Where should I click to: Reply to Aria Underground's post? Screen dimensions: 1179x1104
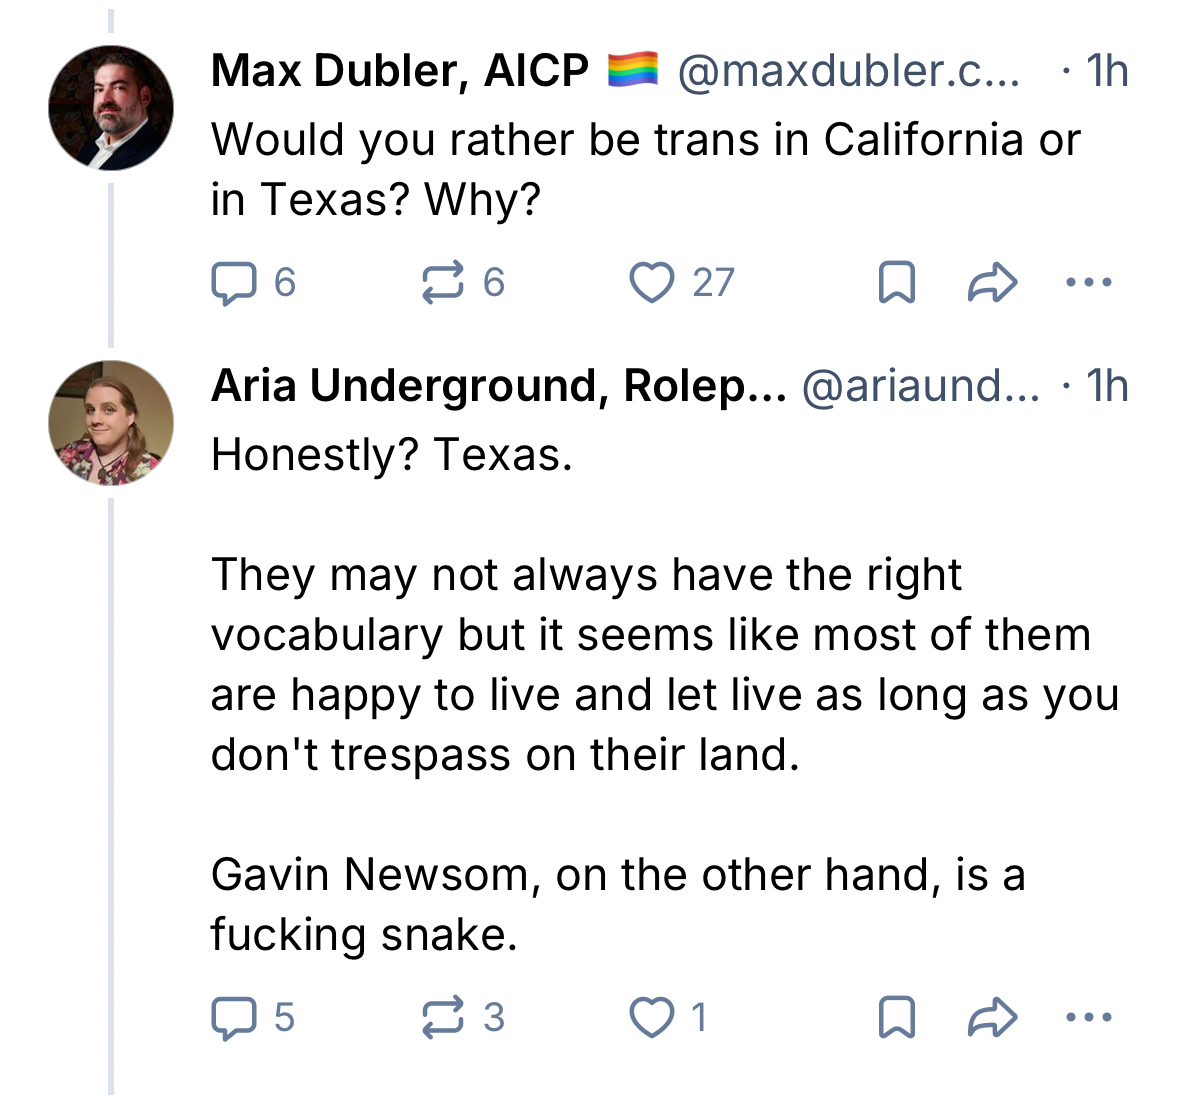(x=233, y=1018)
